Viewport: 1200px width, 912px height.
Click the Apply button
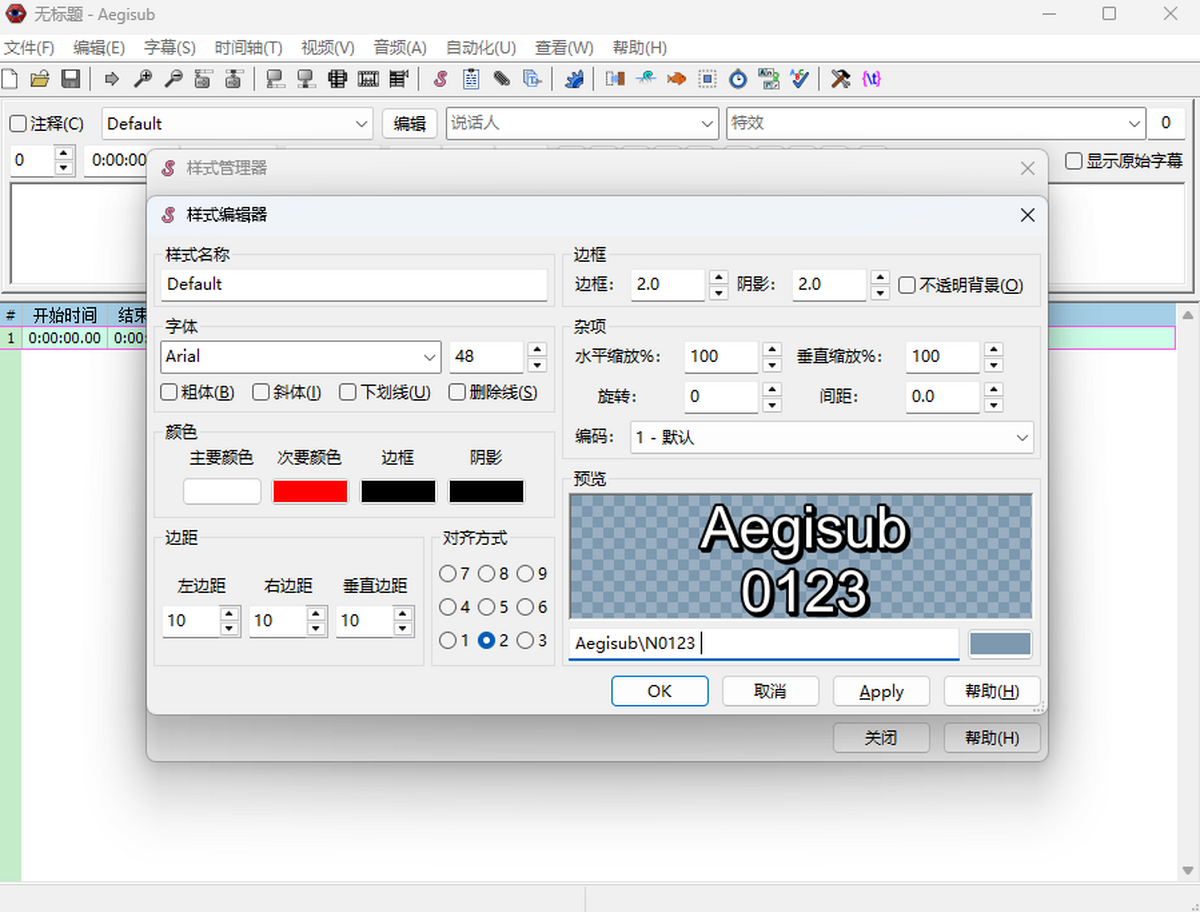882,691
